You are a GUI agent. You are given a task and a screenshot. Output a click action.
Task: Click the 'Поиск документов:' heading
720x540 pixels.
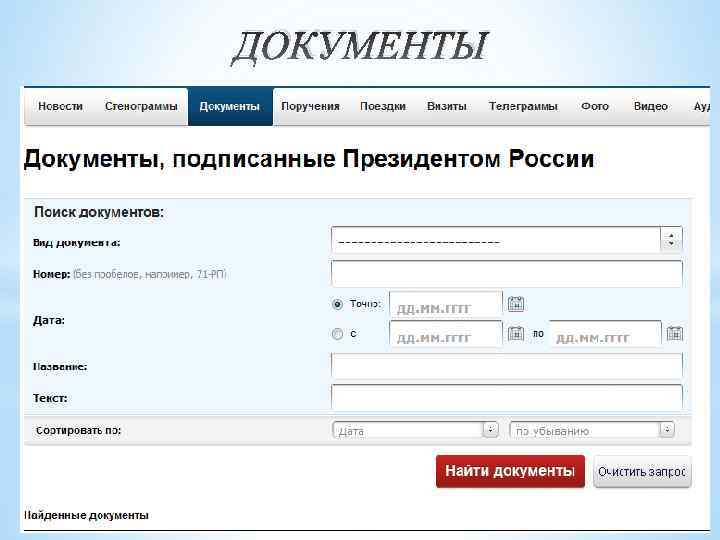[x=99, y=212]
